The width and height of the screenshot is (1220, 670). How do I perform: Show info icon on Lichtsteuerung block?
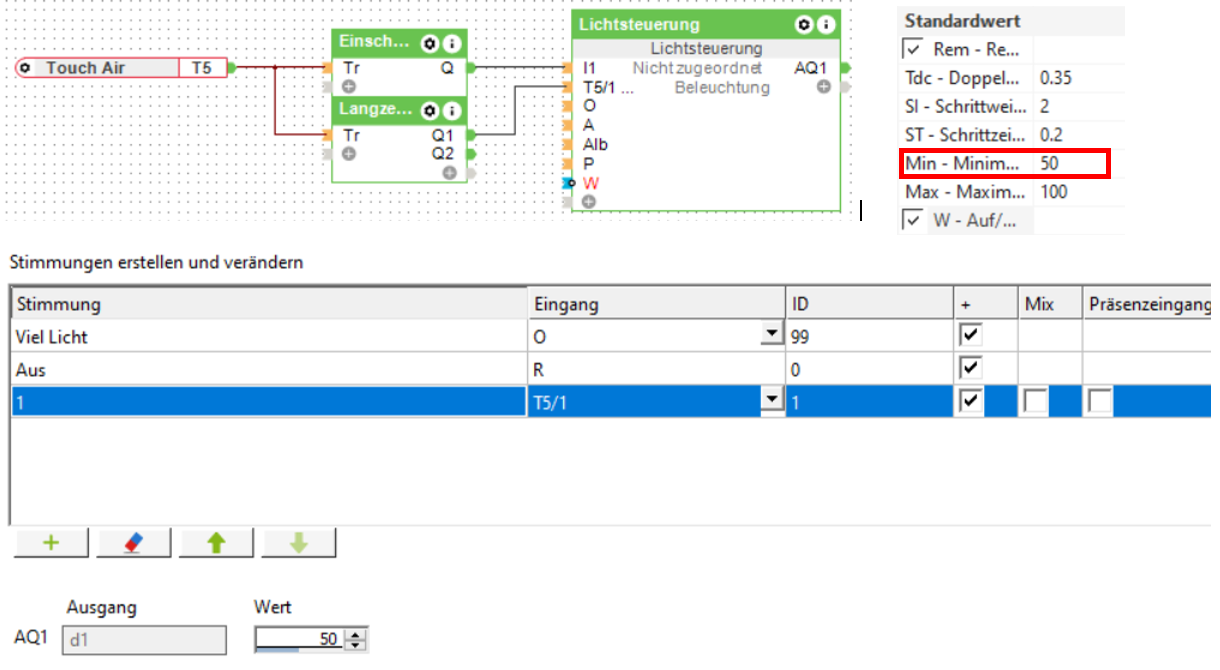pos(825,24)
